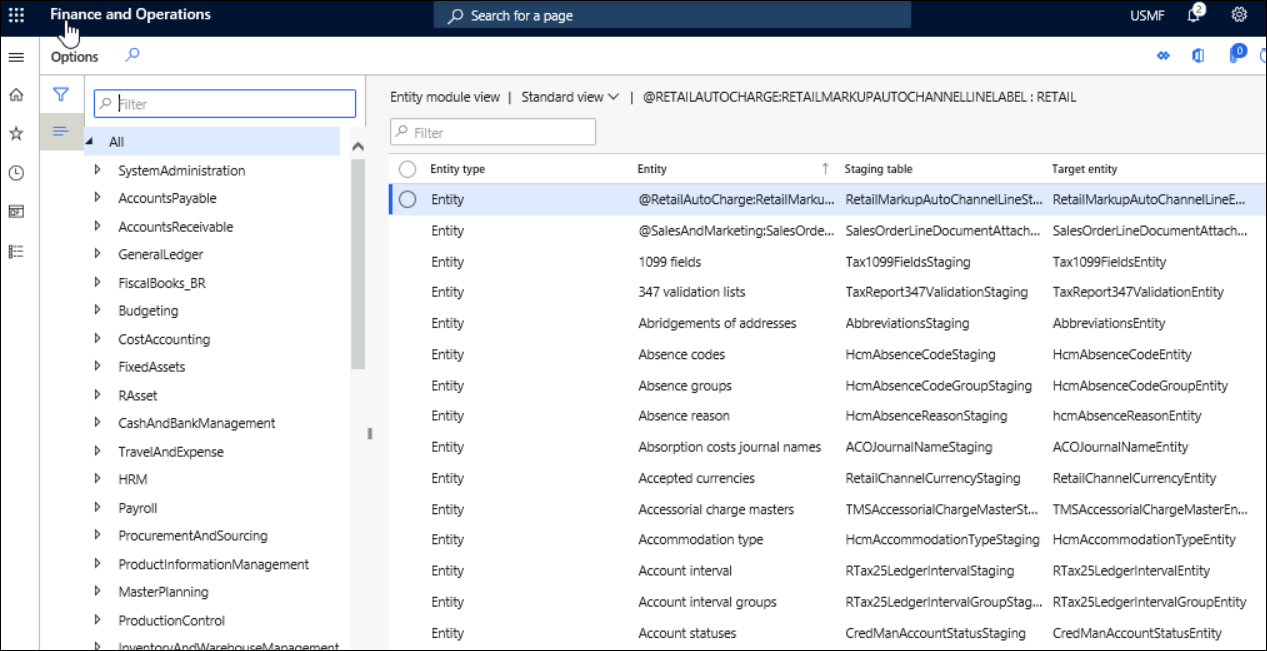
Task: Select the @RetailAutoCharge row radio circle
Action: coord(407,199)
